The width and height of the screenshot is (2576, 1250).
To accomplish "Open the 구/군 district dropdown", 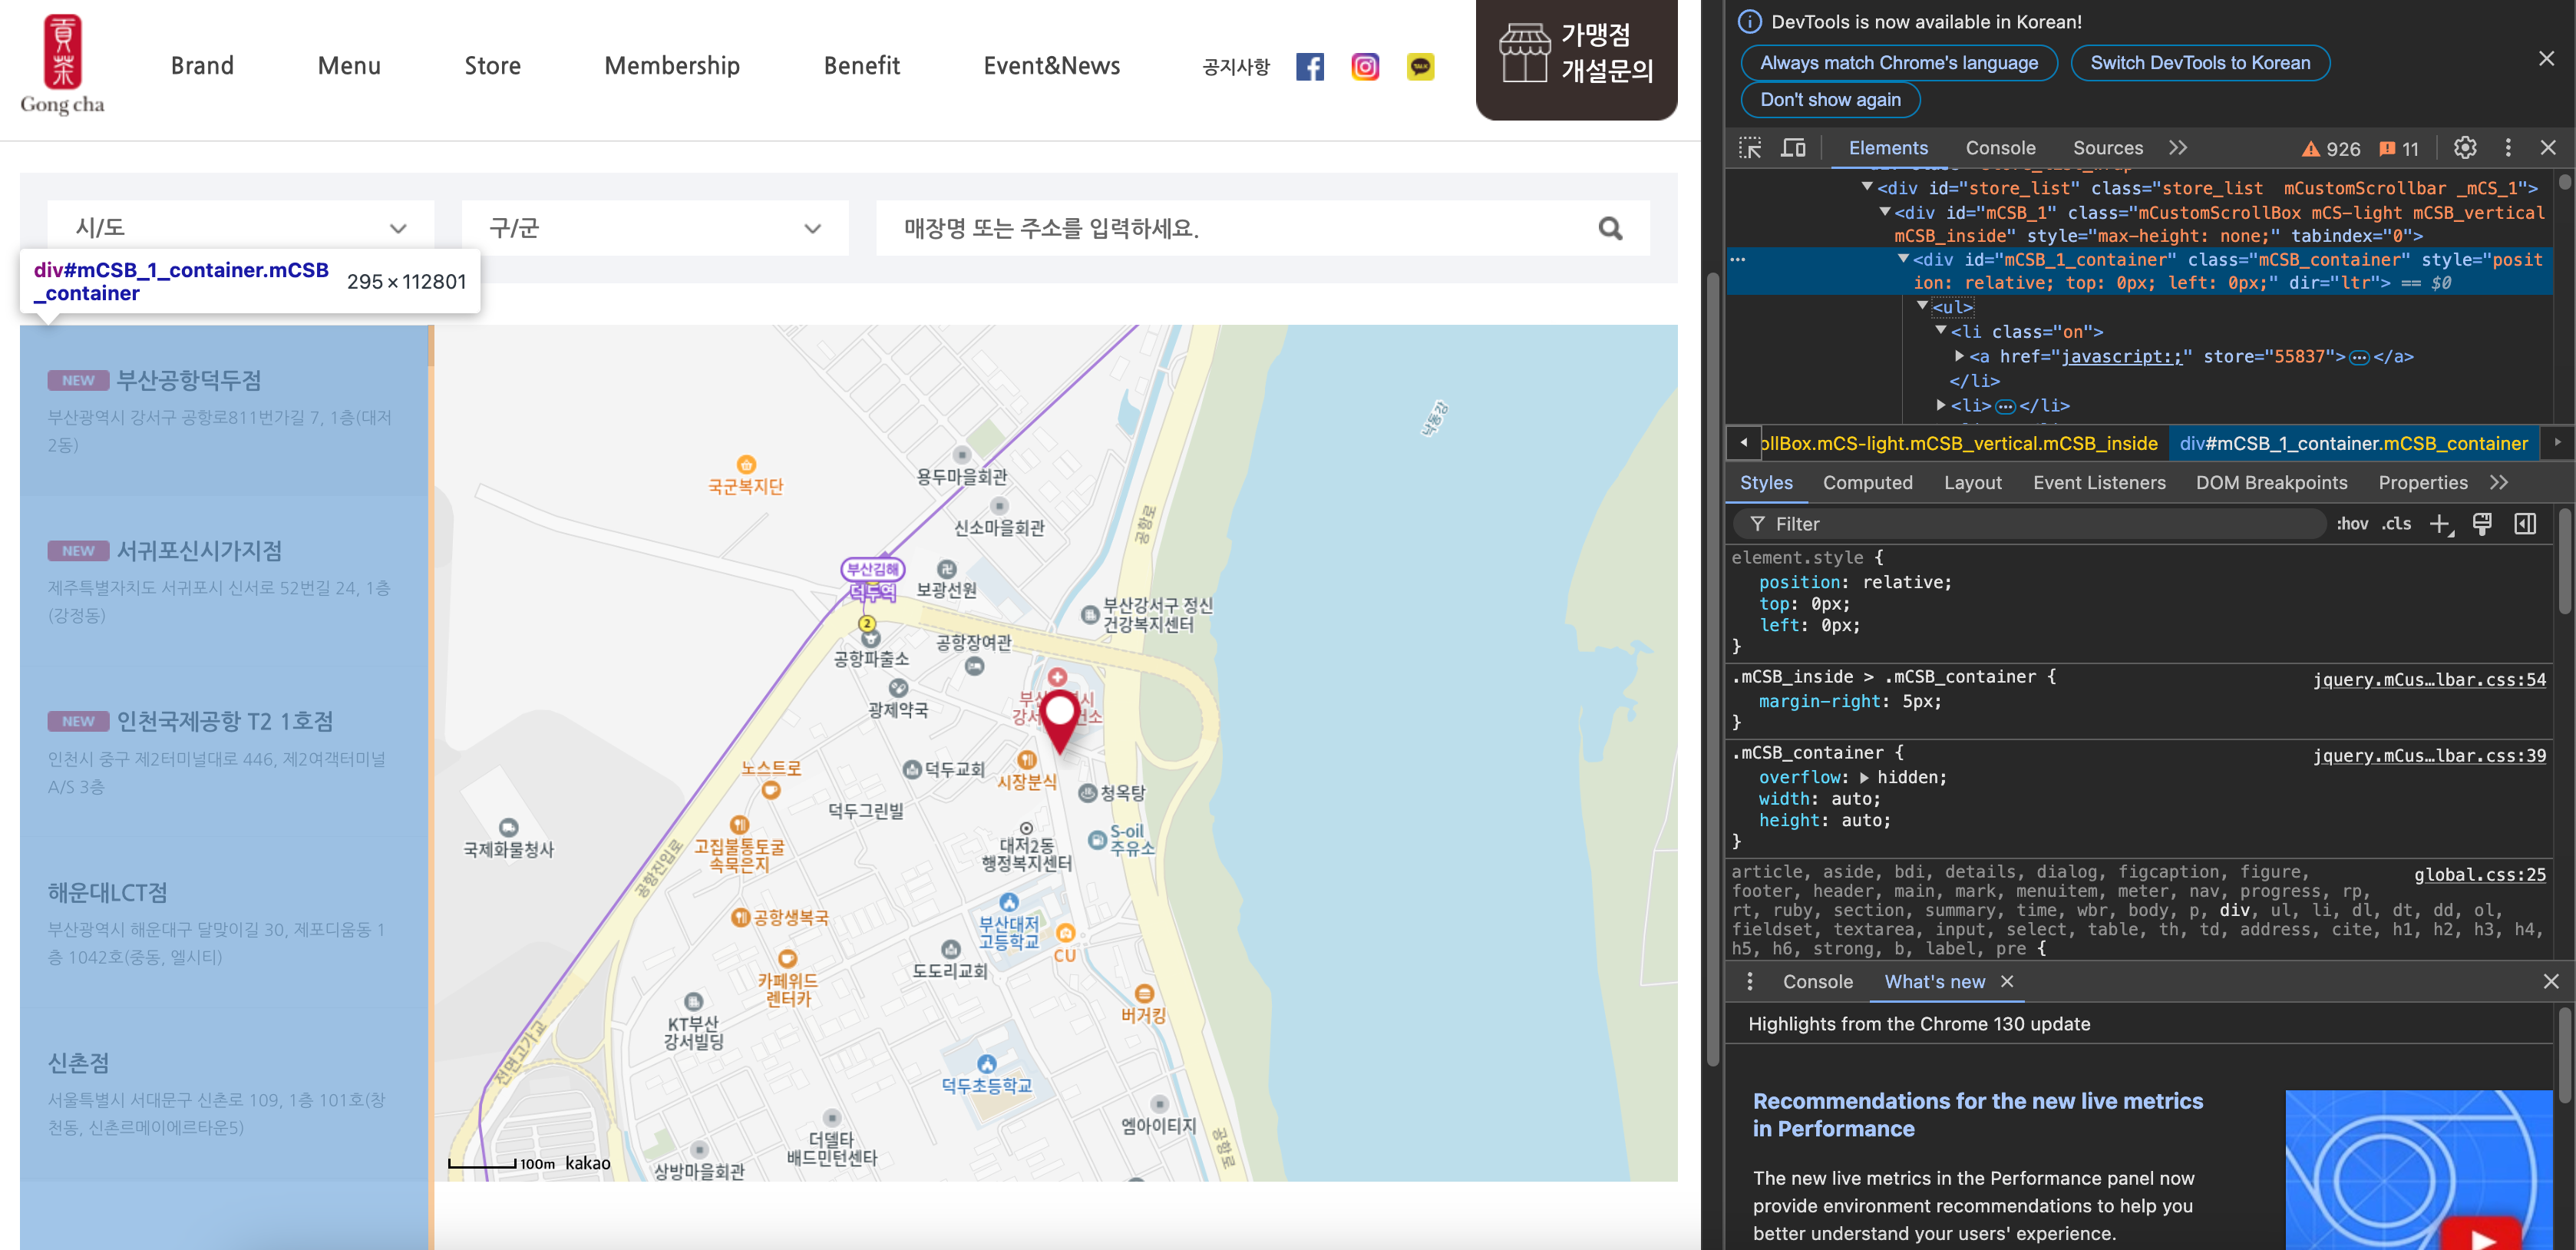I will [654, 228].
